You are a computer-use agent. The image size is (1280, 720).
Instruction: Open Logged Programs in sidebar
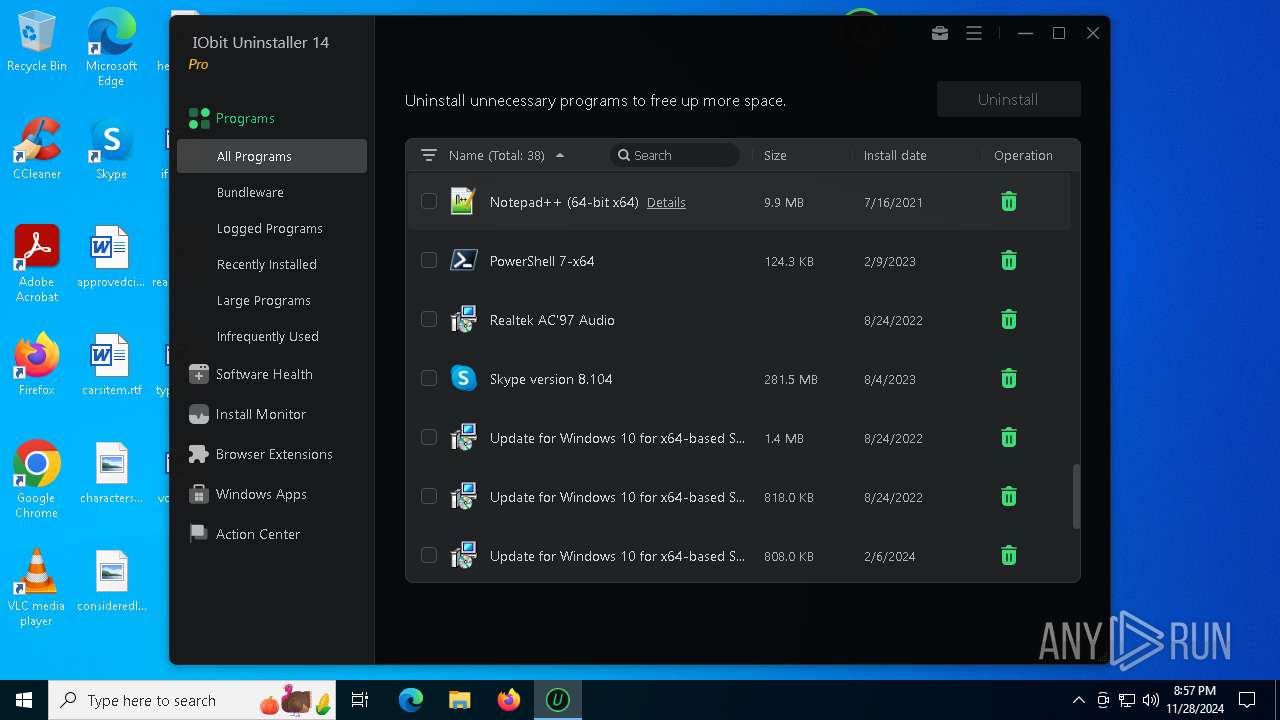click(x=272, y=228)
